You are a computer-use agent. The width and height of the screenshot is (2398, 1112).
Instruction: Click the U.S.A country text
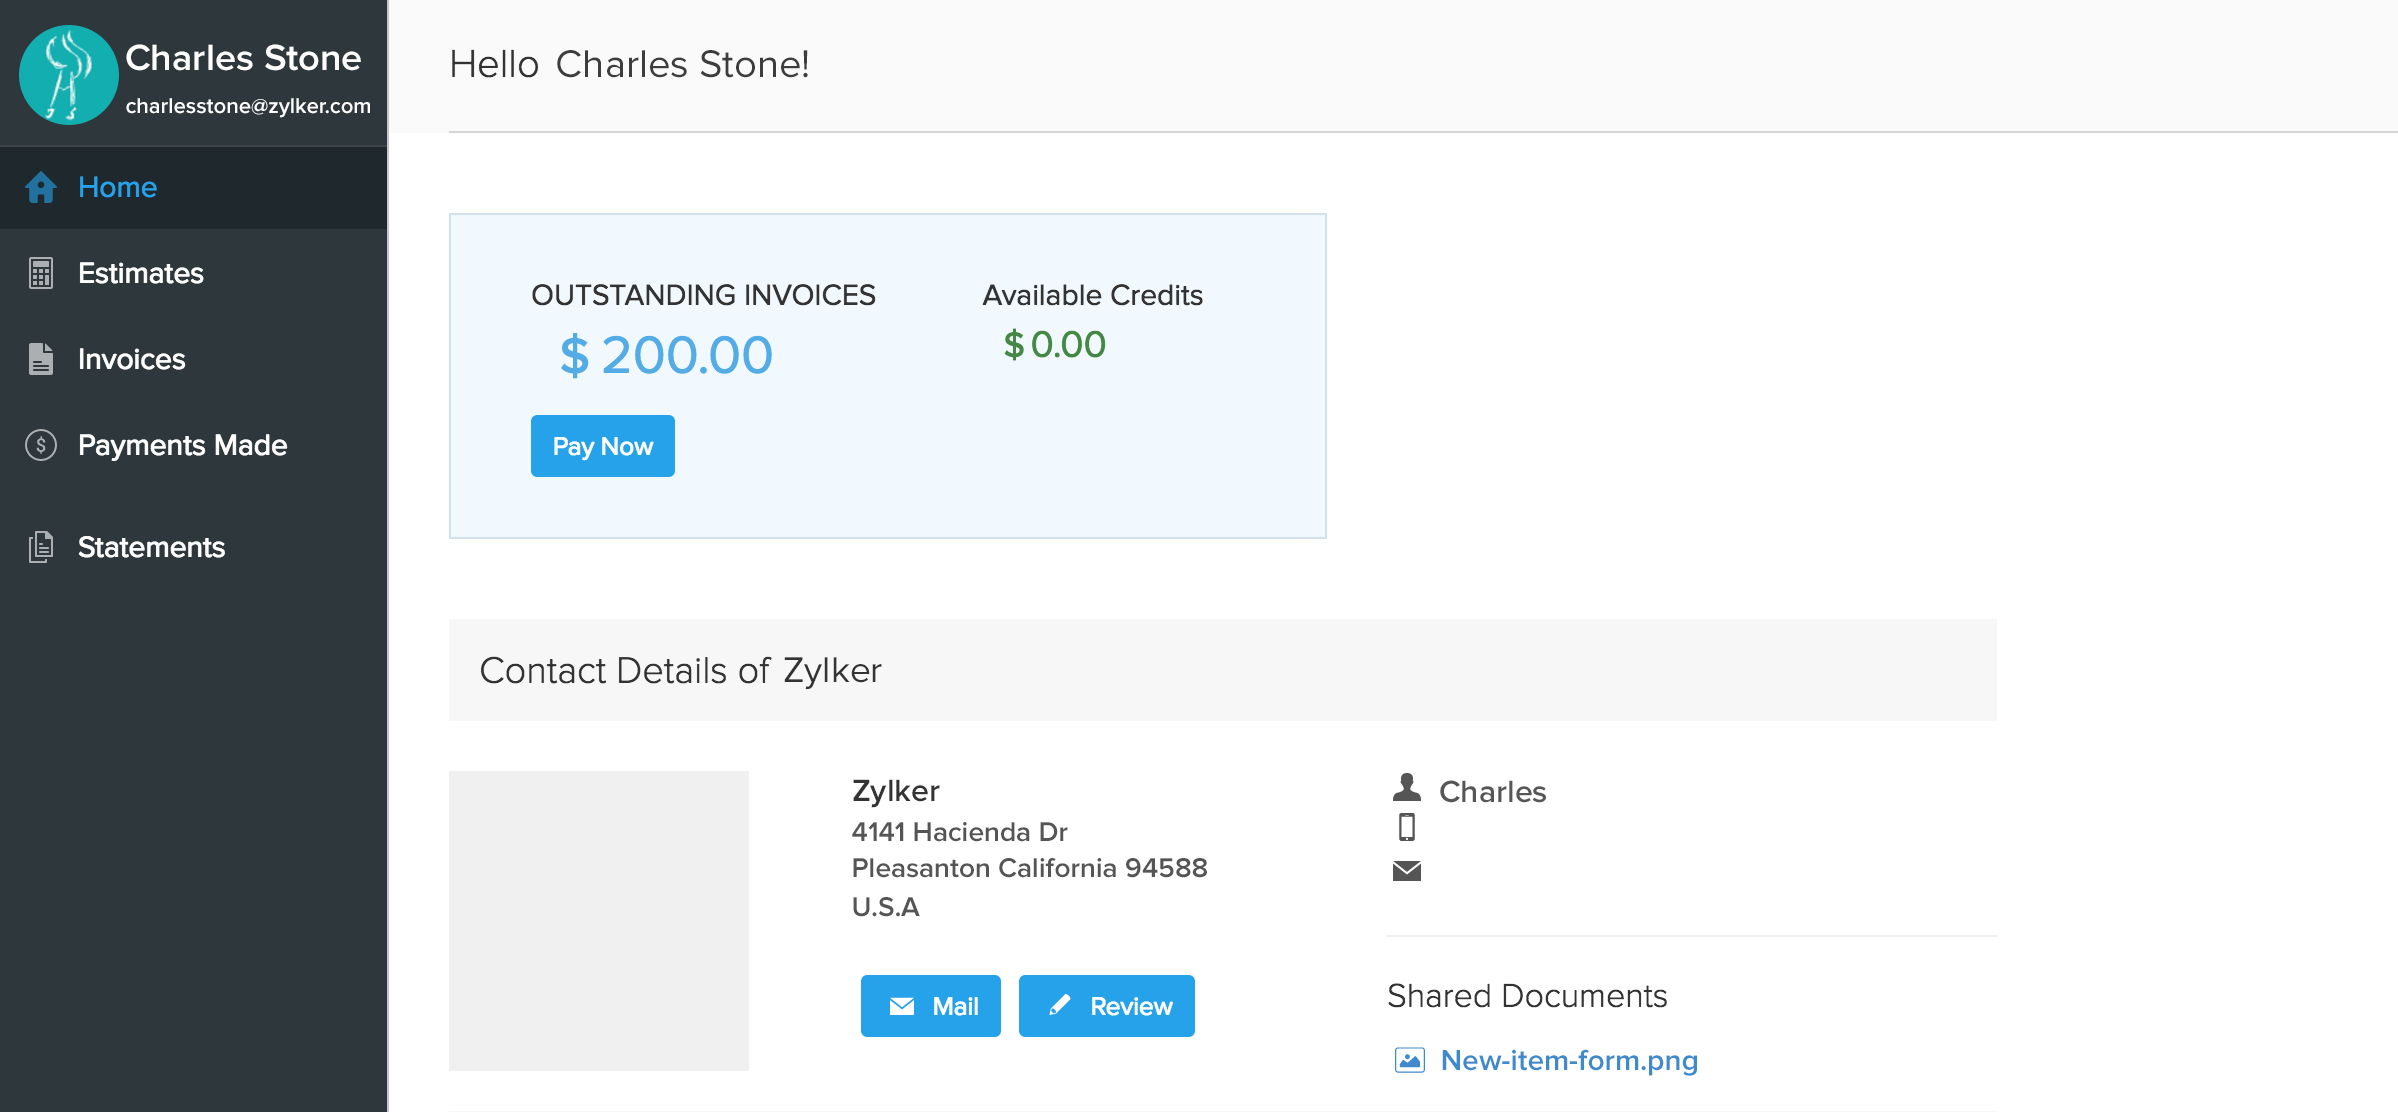(886, 907)
